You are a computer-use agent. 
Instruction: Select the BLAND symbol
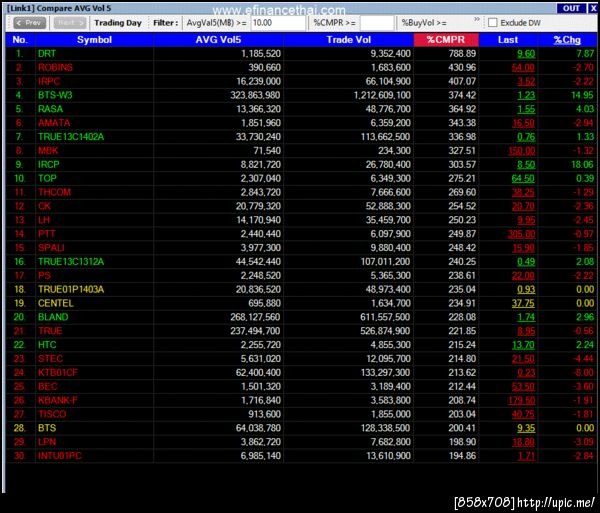pyautogui.click(x=53, y=317)
